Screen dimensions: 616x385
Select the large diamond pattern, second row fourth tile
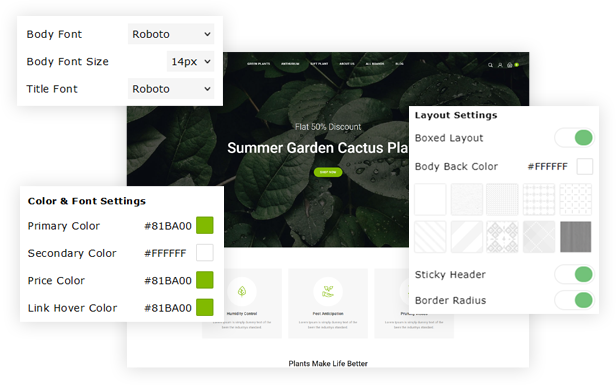pos(539,237)
